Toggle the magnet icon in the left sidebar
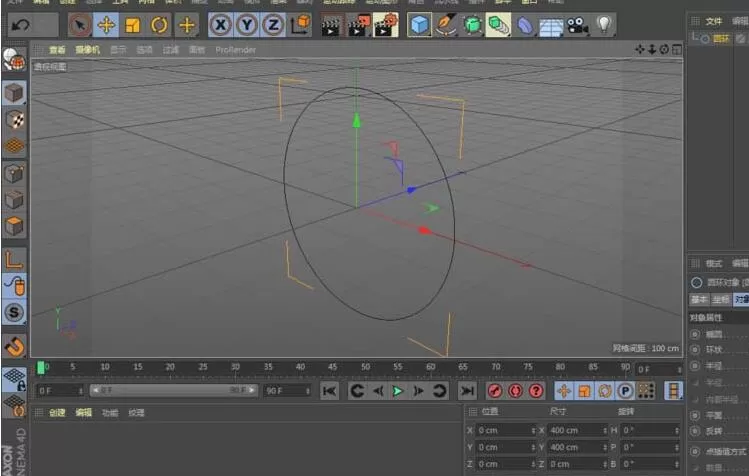The image size is (749, 476). [14, 346]
